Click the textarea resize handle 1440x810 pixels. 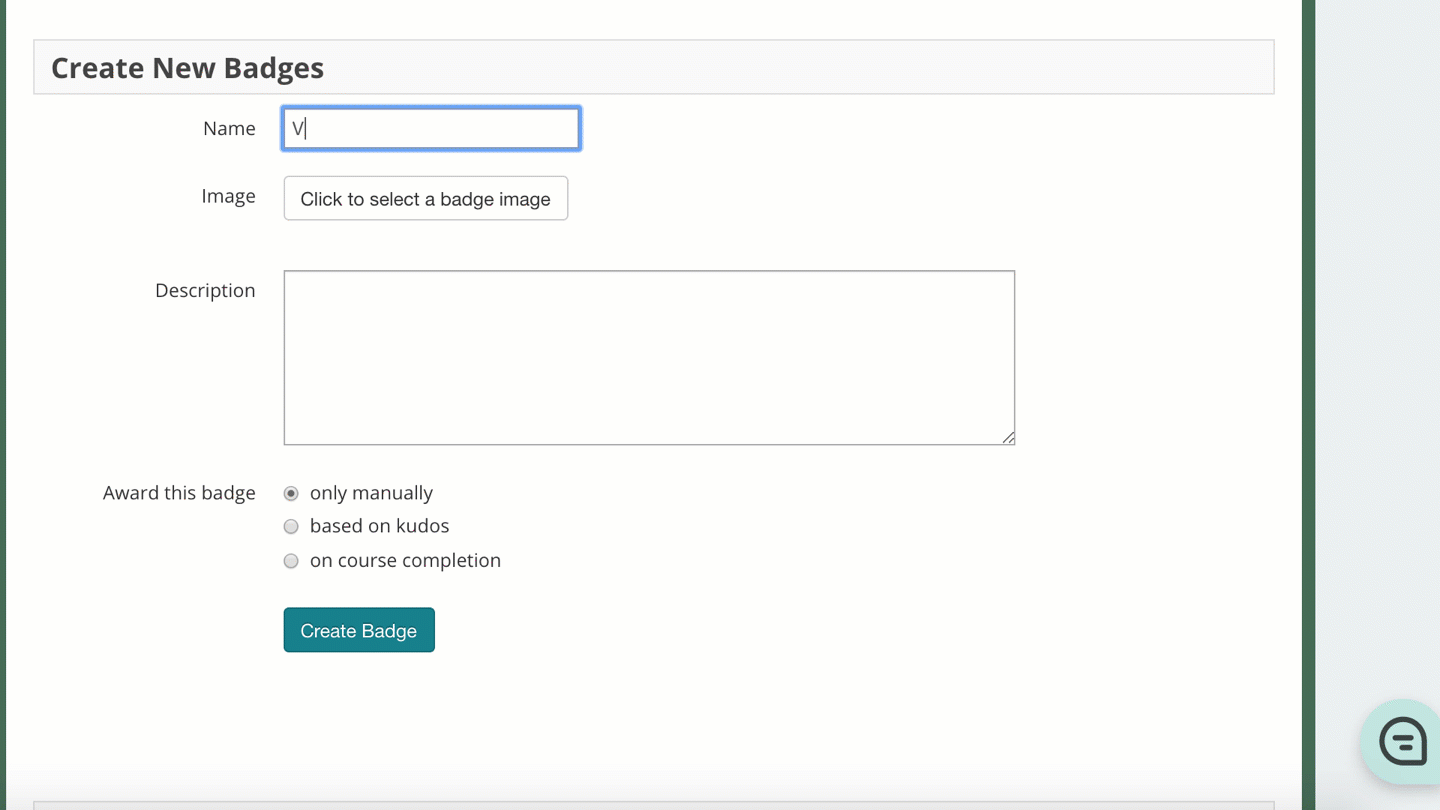click(1009, 437)
